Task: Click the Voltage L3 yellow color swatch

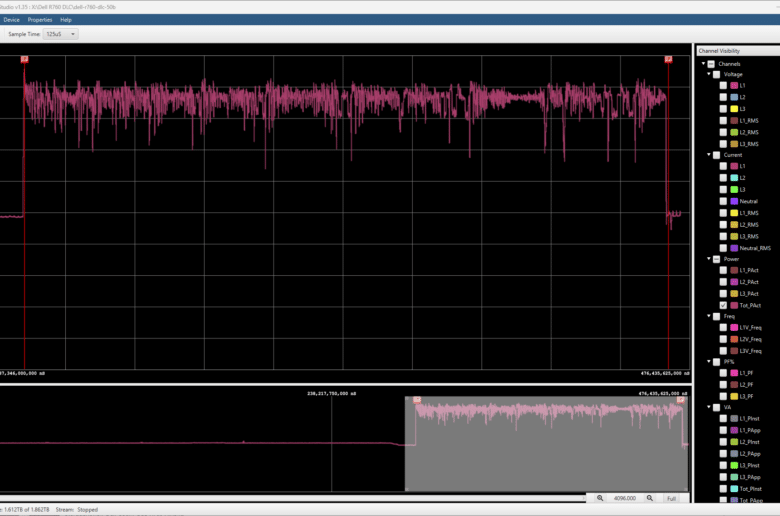Action: (x=734, y=108)
